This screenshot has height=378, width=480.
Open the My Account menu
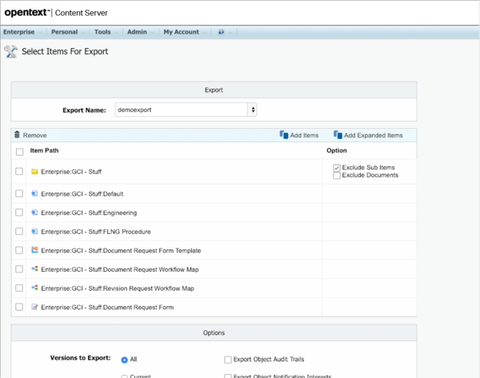click(x=181, y=32)
